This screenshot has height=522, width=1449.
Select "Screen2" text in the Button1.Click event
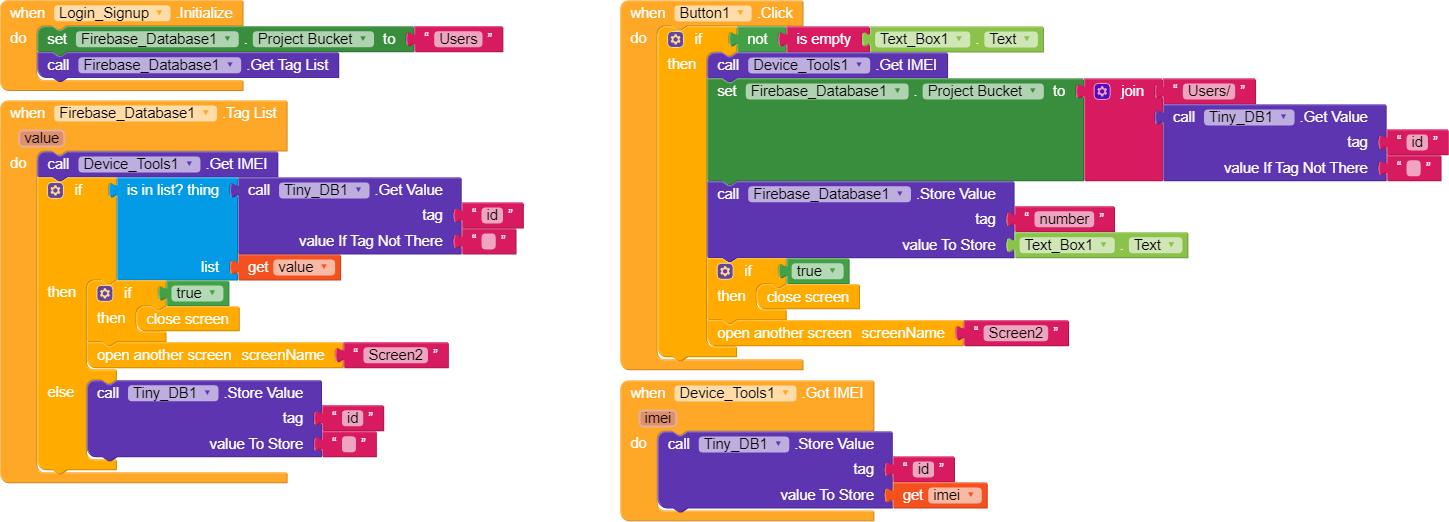tap(1015, 333)
